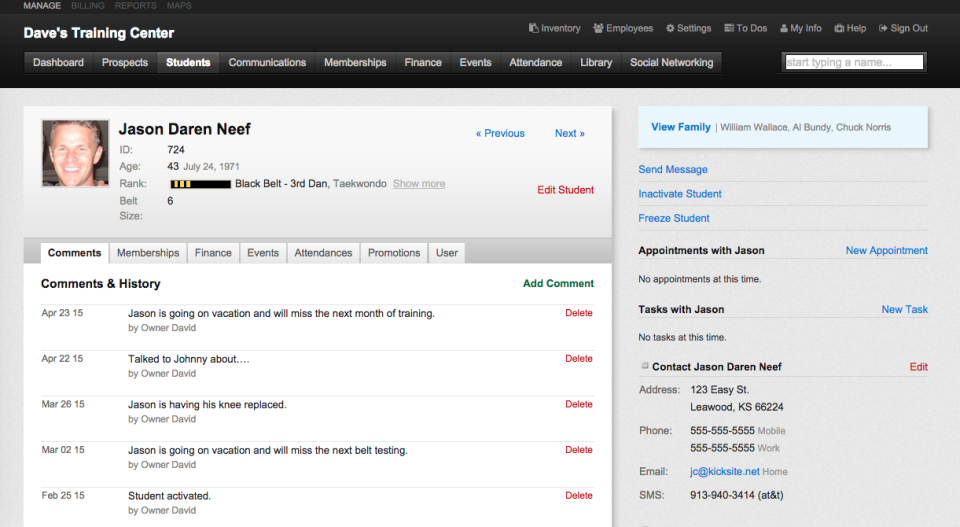Select the Students nav item
This screenshot has width=960, height=527.
coord(188,62)
